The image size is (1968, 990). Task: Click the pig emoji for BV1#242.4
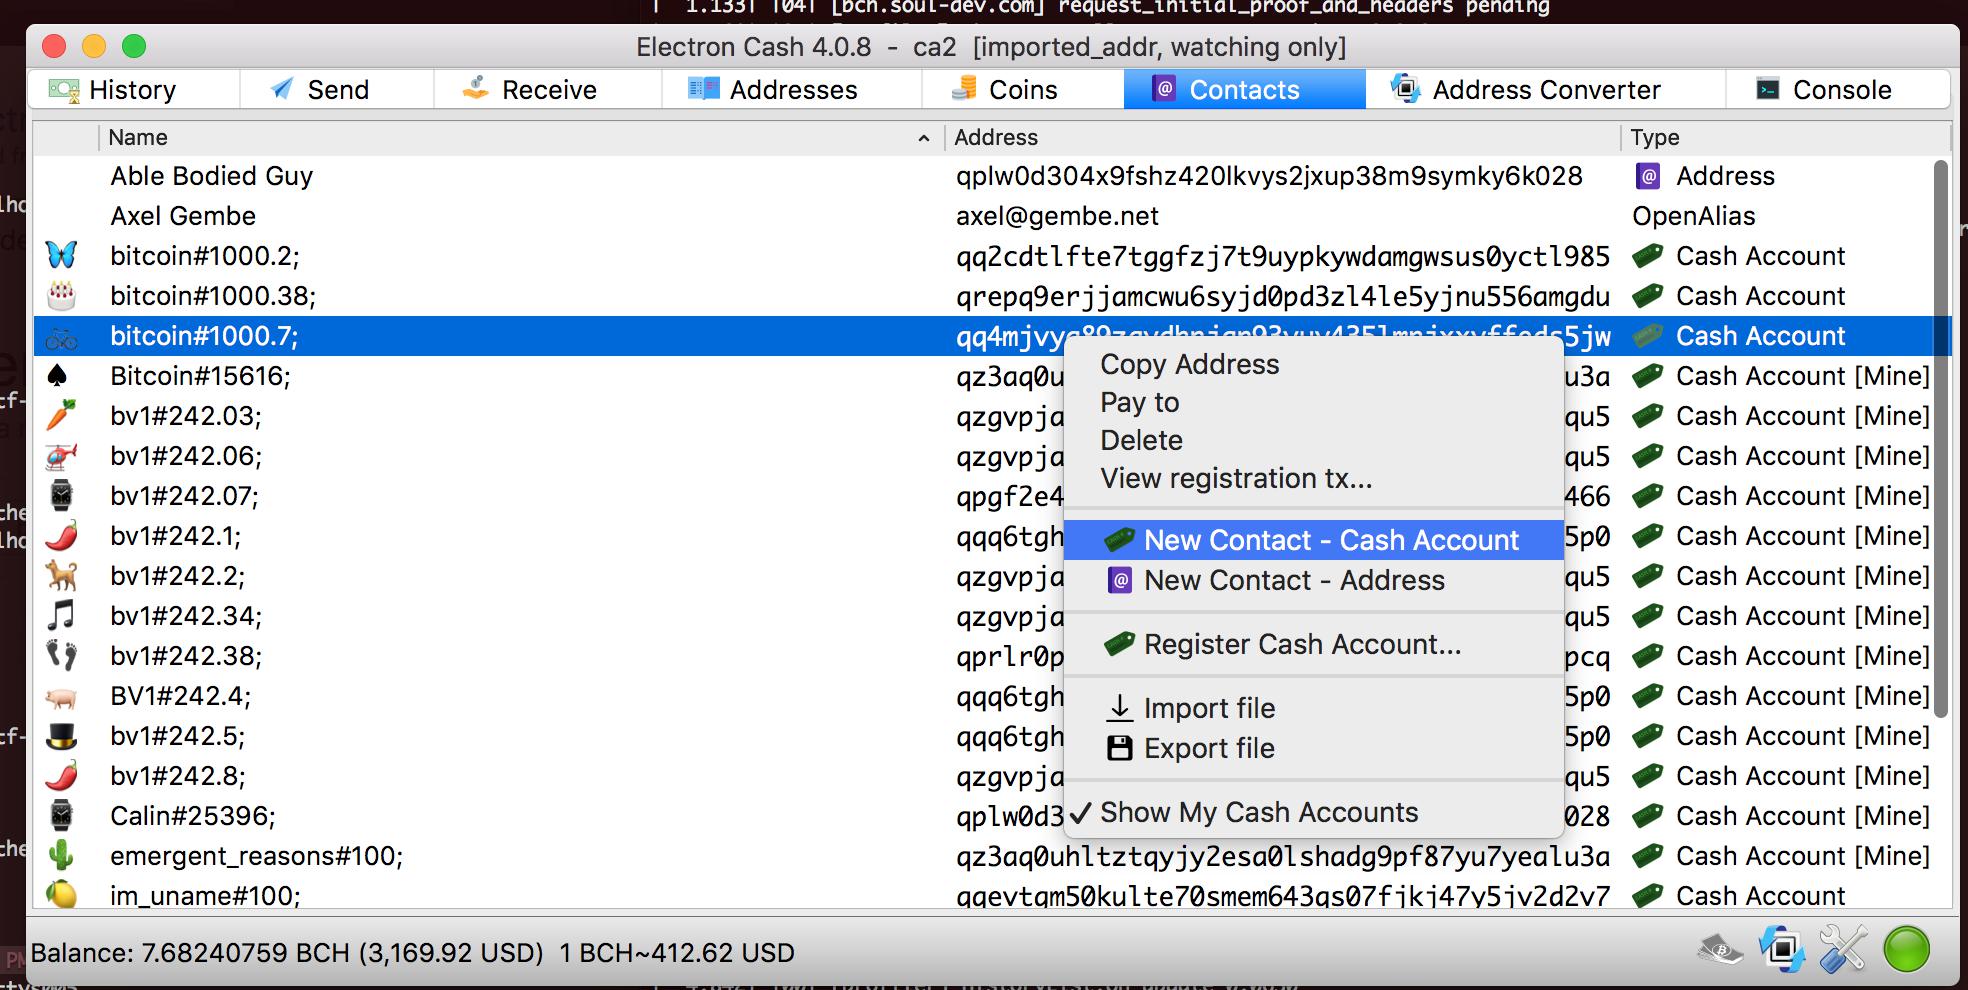[x=61, y=696]
